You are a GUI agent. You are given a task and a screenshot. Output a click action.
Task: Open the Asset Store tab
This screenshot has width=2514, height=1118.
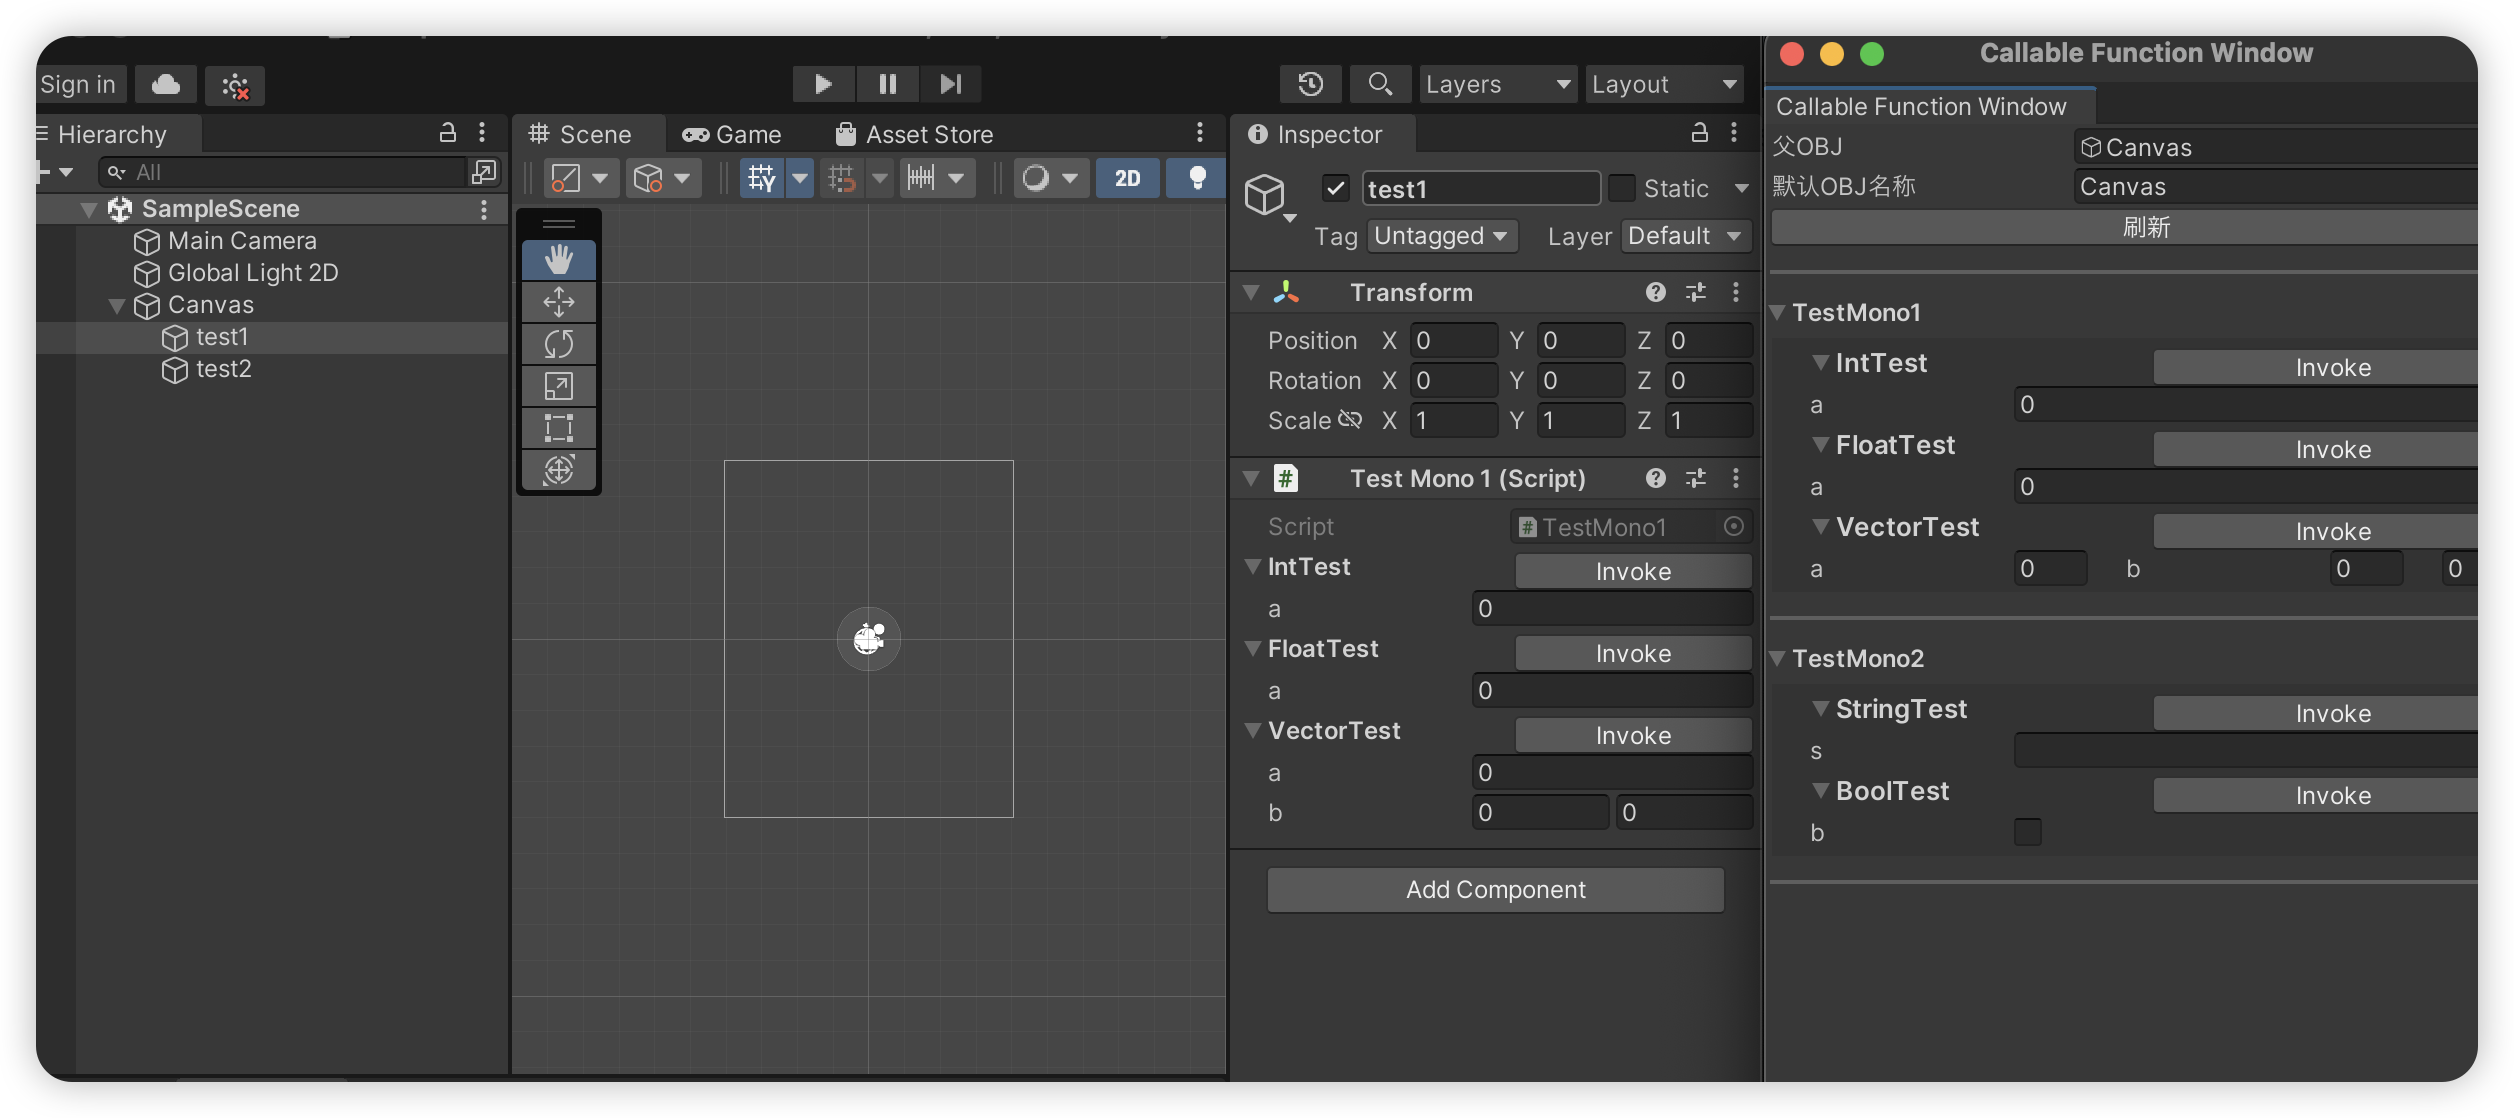coord(914,135)
